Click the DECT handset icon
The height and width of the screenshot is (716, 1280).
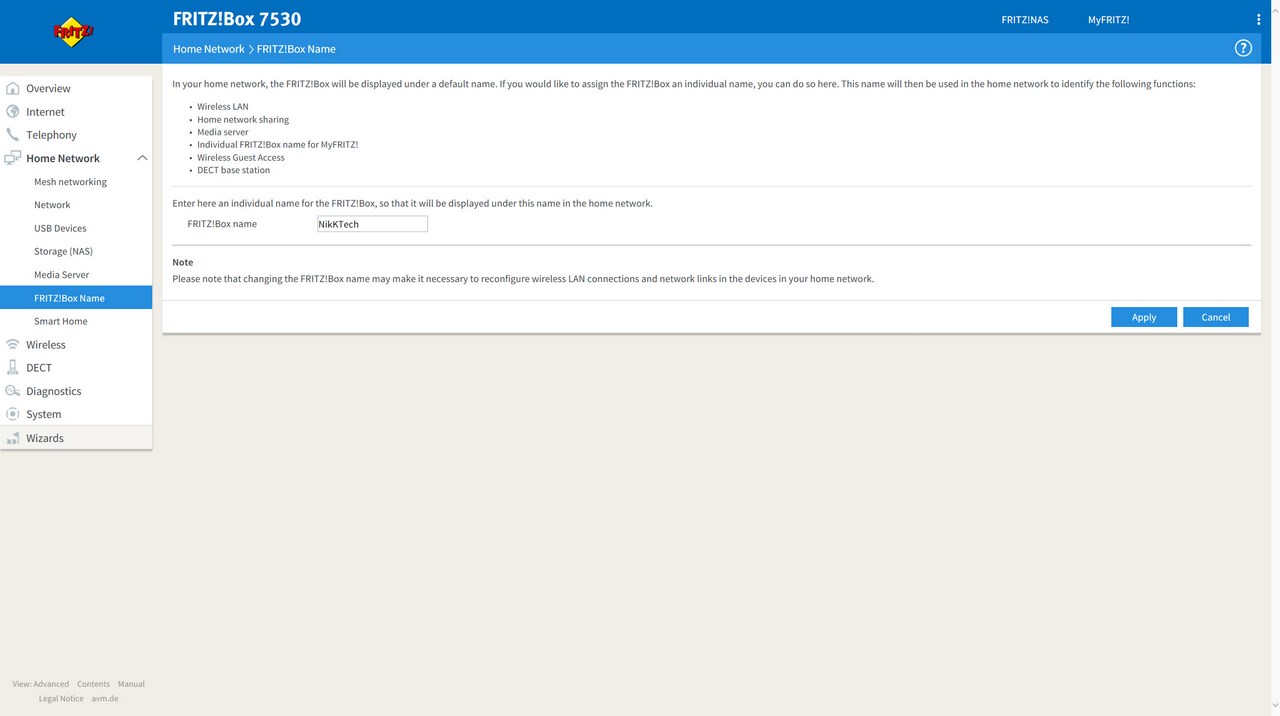(x=13, y=367)
